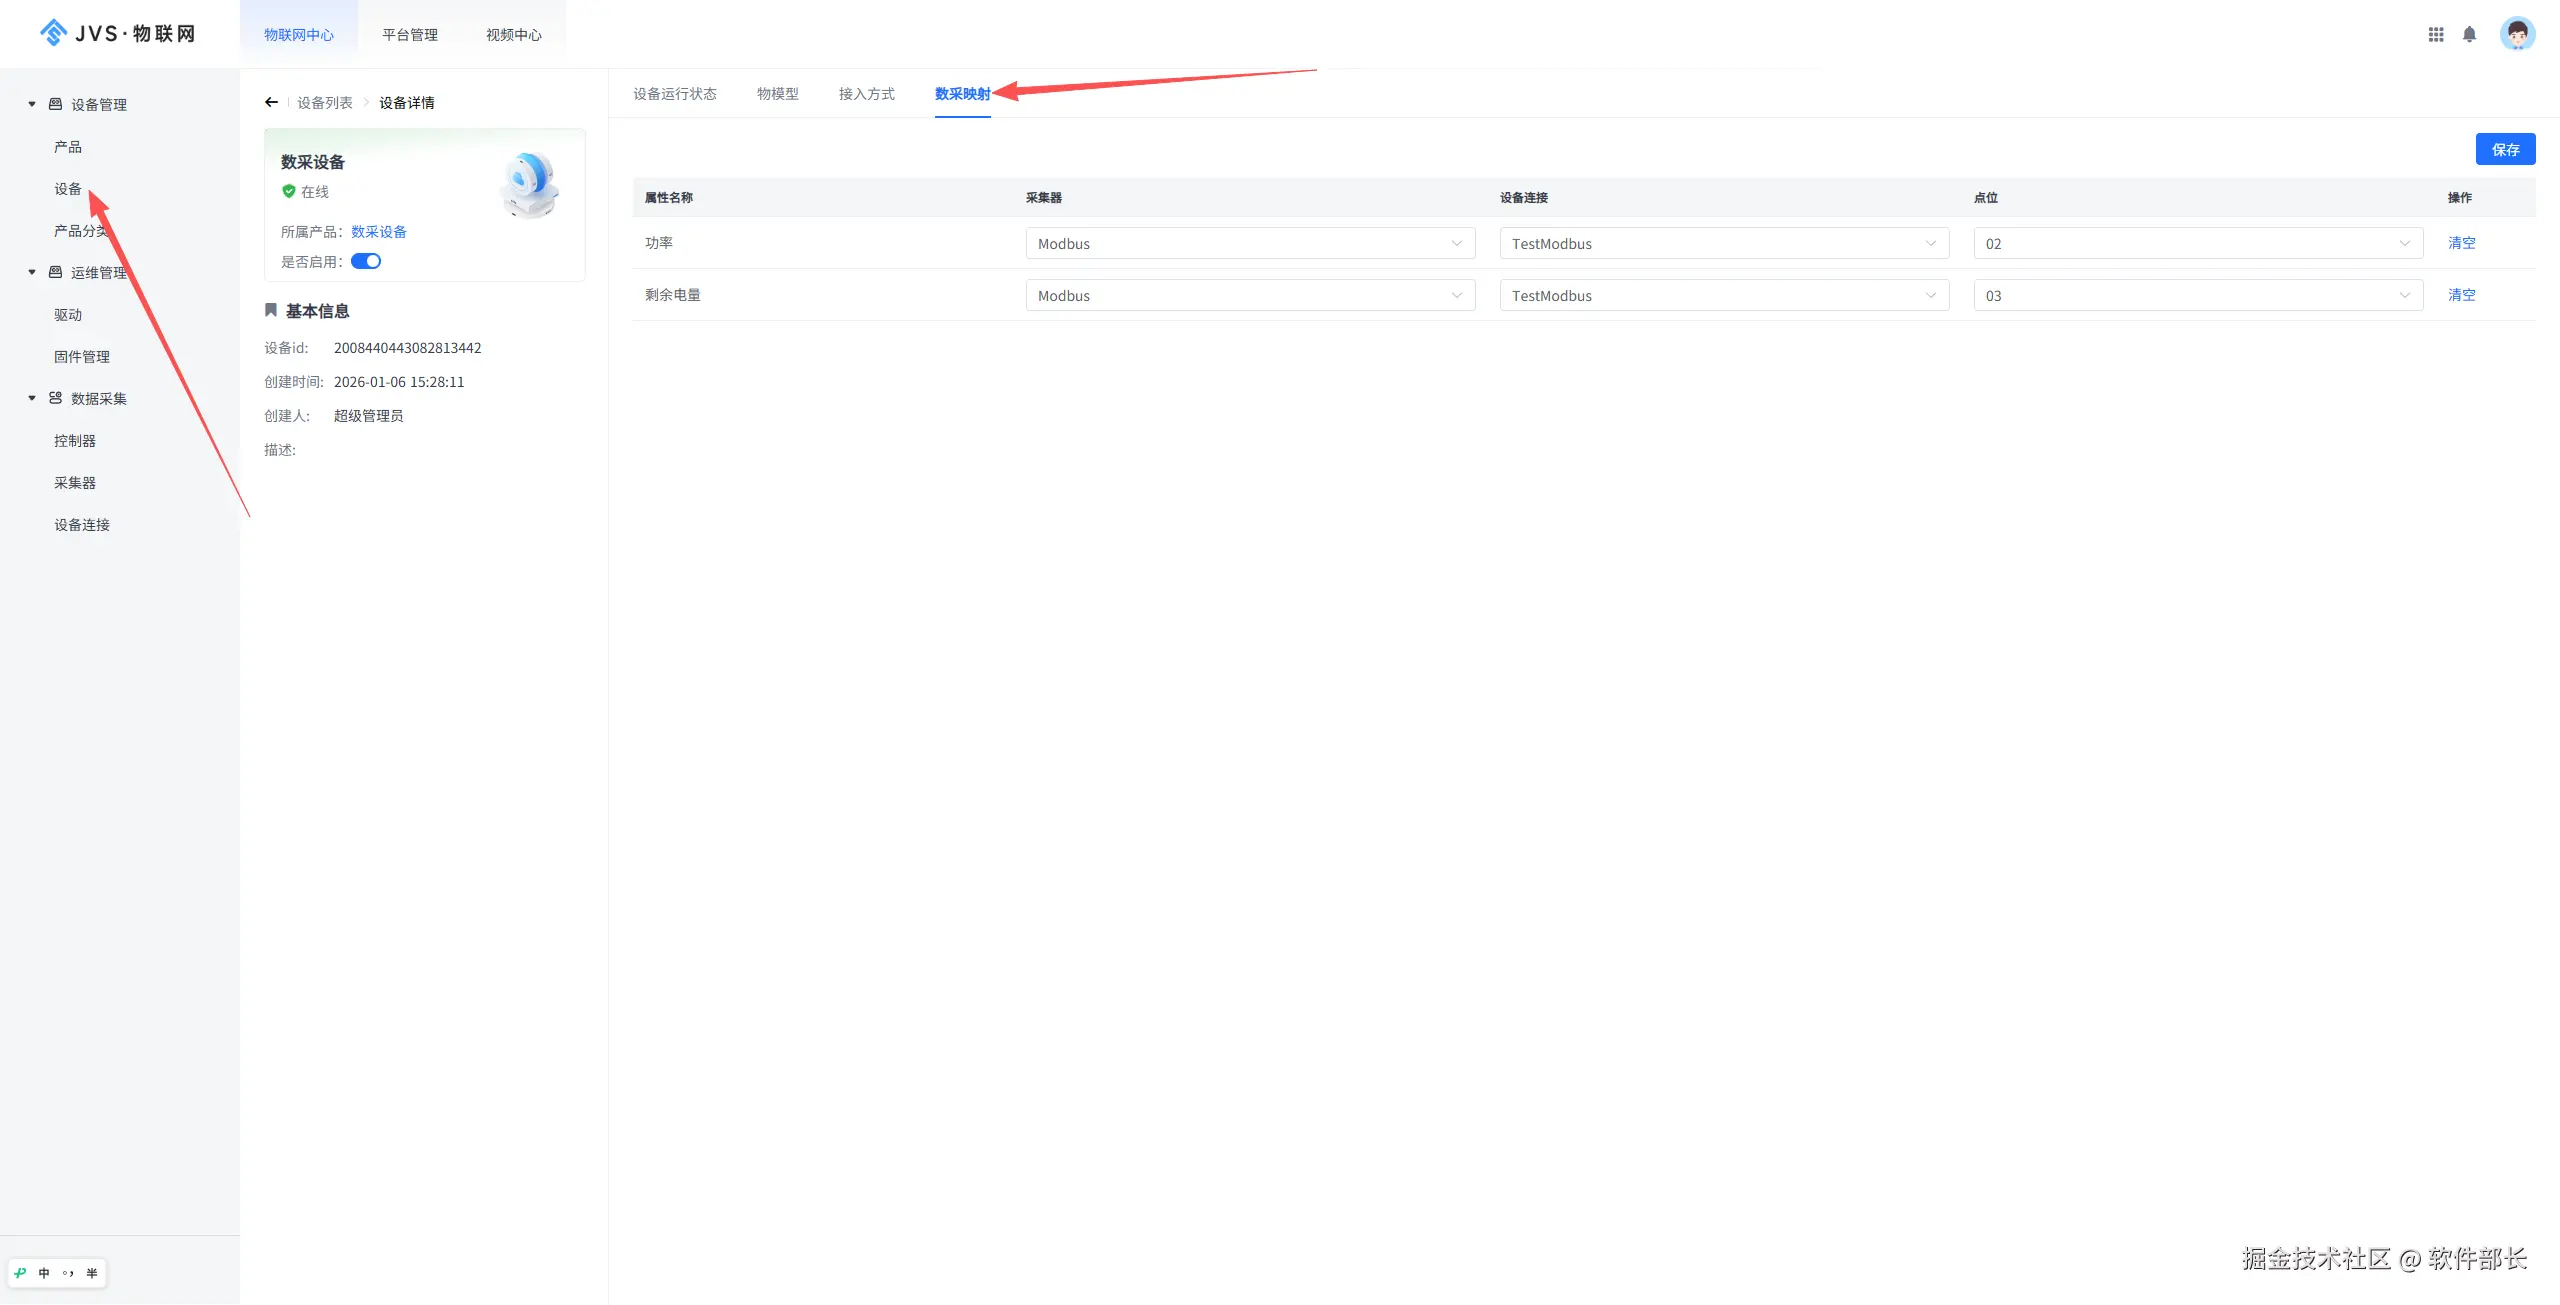Viewport: 2560px width, 1305px height.
Task: Collapse the 运维管理 tree arrow
Action: point(32,272)
